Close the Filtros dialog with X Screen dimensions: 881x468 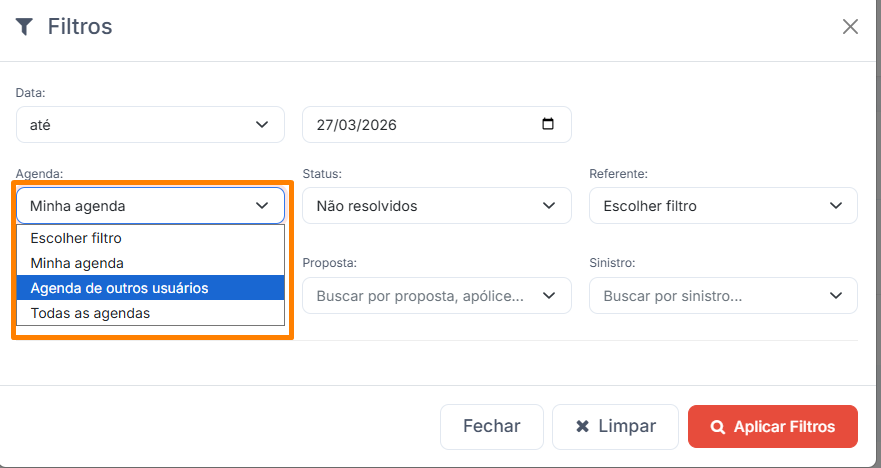850,27
